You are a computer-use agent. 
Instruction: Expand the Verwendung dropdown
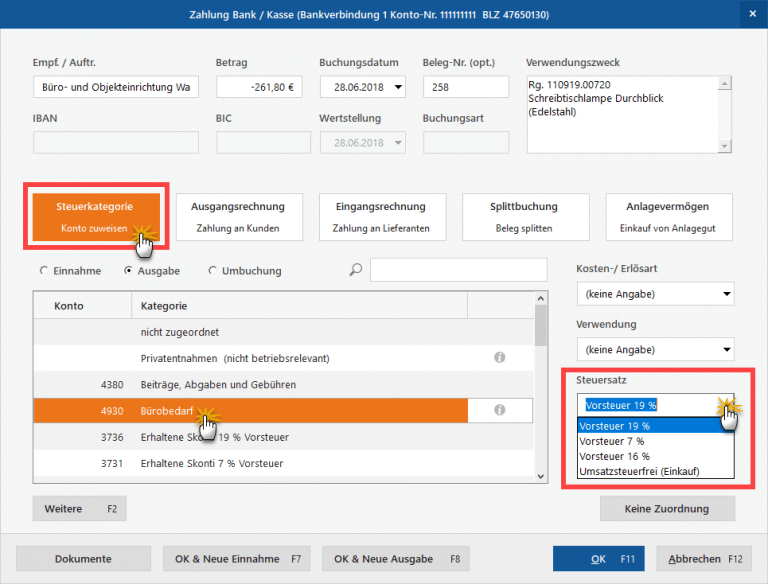click(726, 350)
